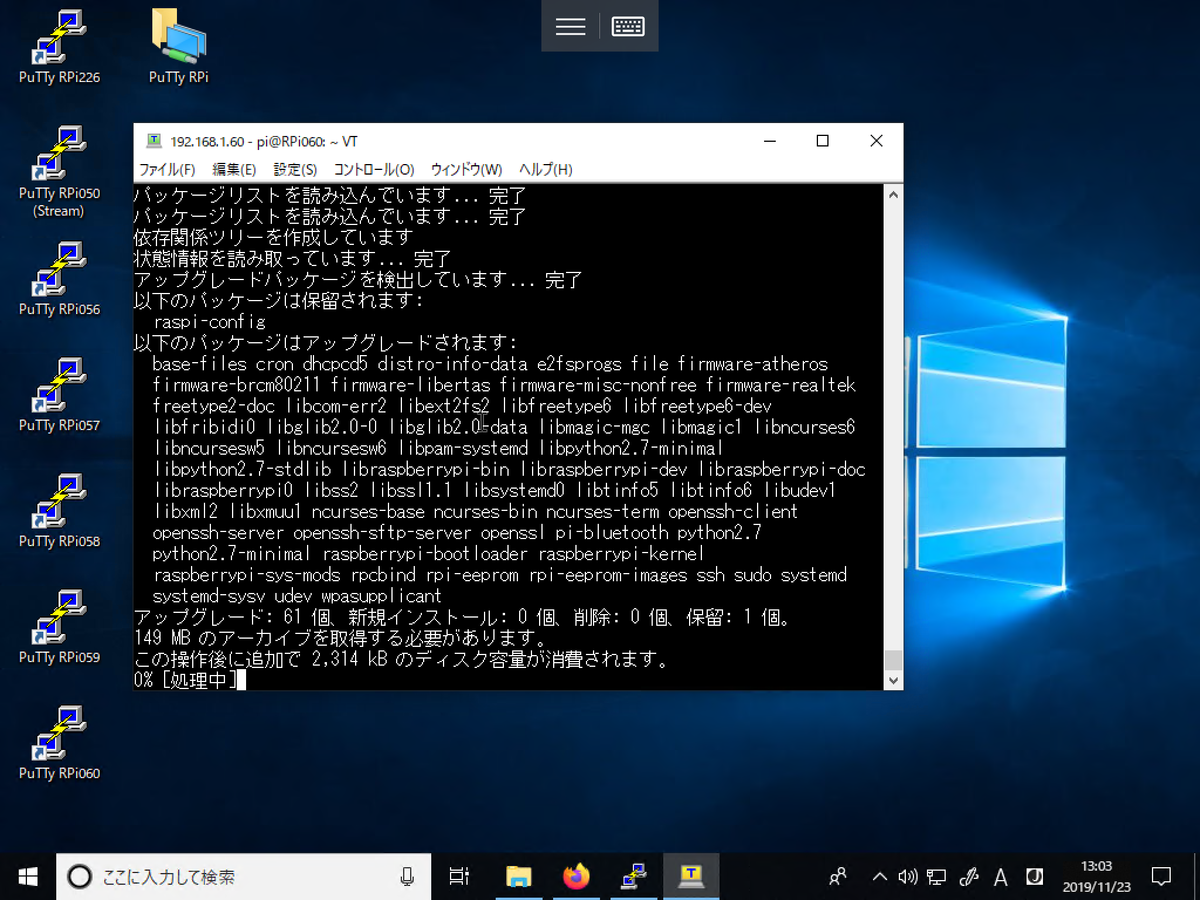Open the ファイル(F) menu
Image resolution: width=1200 pixels, height=900 pixels.
click(167, 170)
